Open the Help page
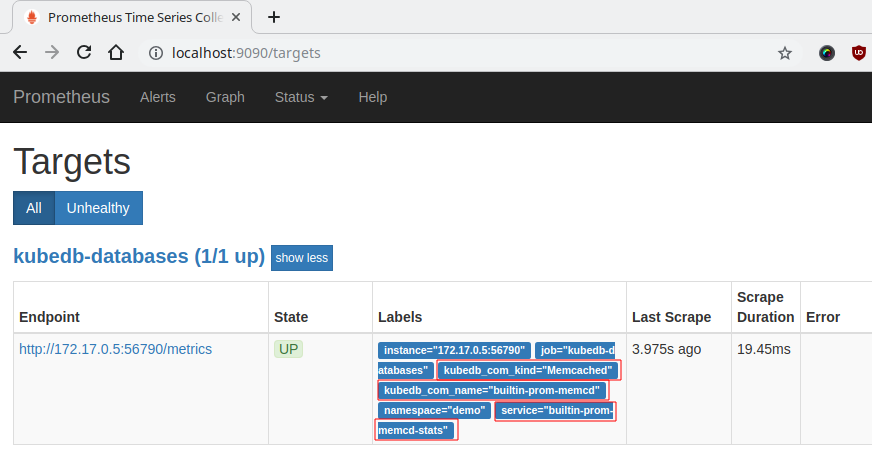 [x=372, y=97]
